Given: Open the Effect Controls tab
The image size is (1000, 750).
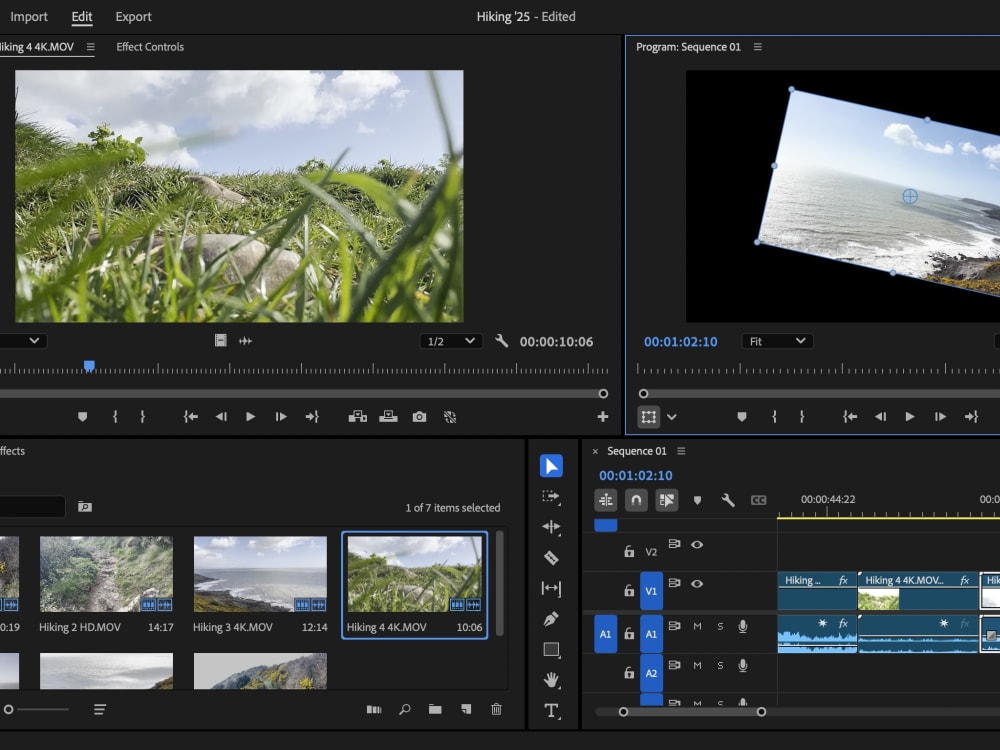Looking at the screenshot, I should point(150,47).
